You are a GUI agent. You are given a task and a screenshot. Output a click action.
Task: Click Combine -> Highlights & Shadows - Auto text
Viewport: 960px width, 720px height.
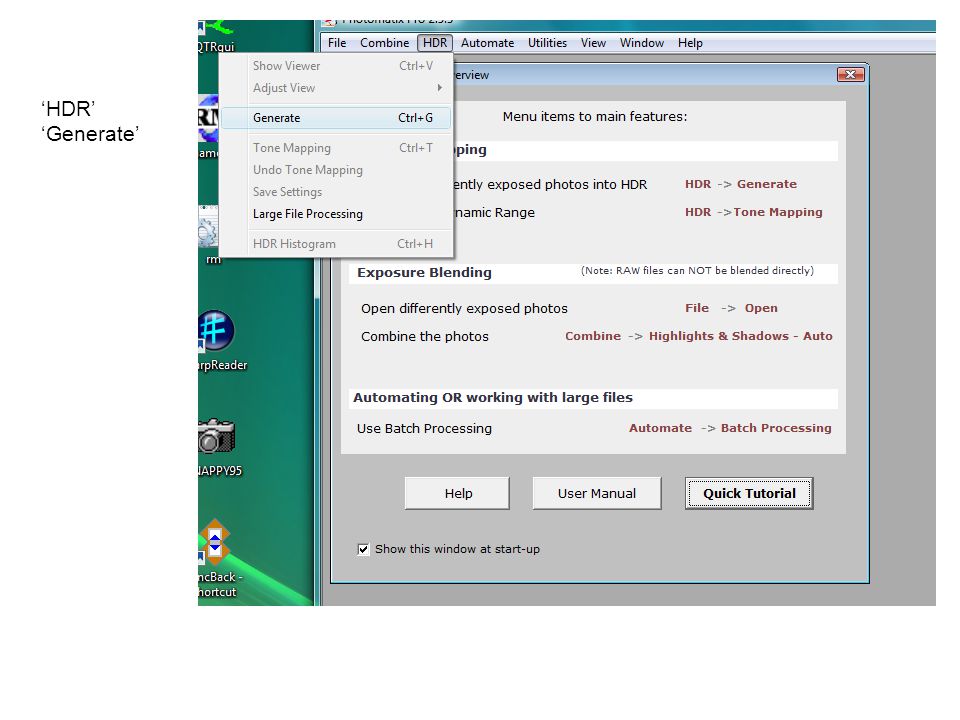coord(699,336)
